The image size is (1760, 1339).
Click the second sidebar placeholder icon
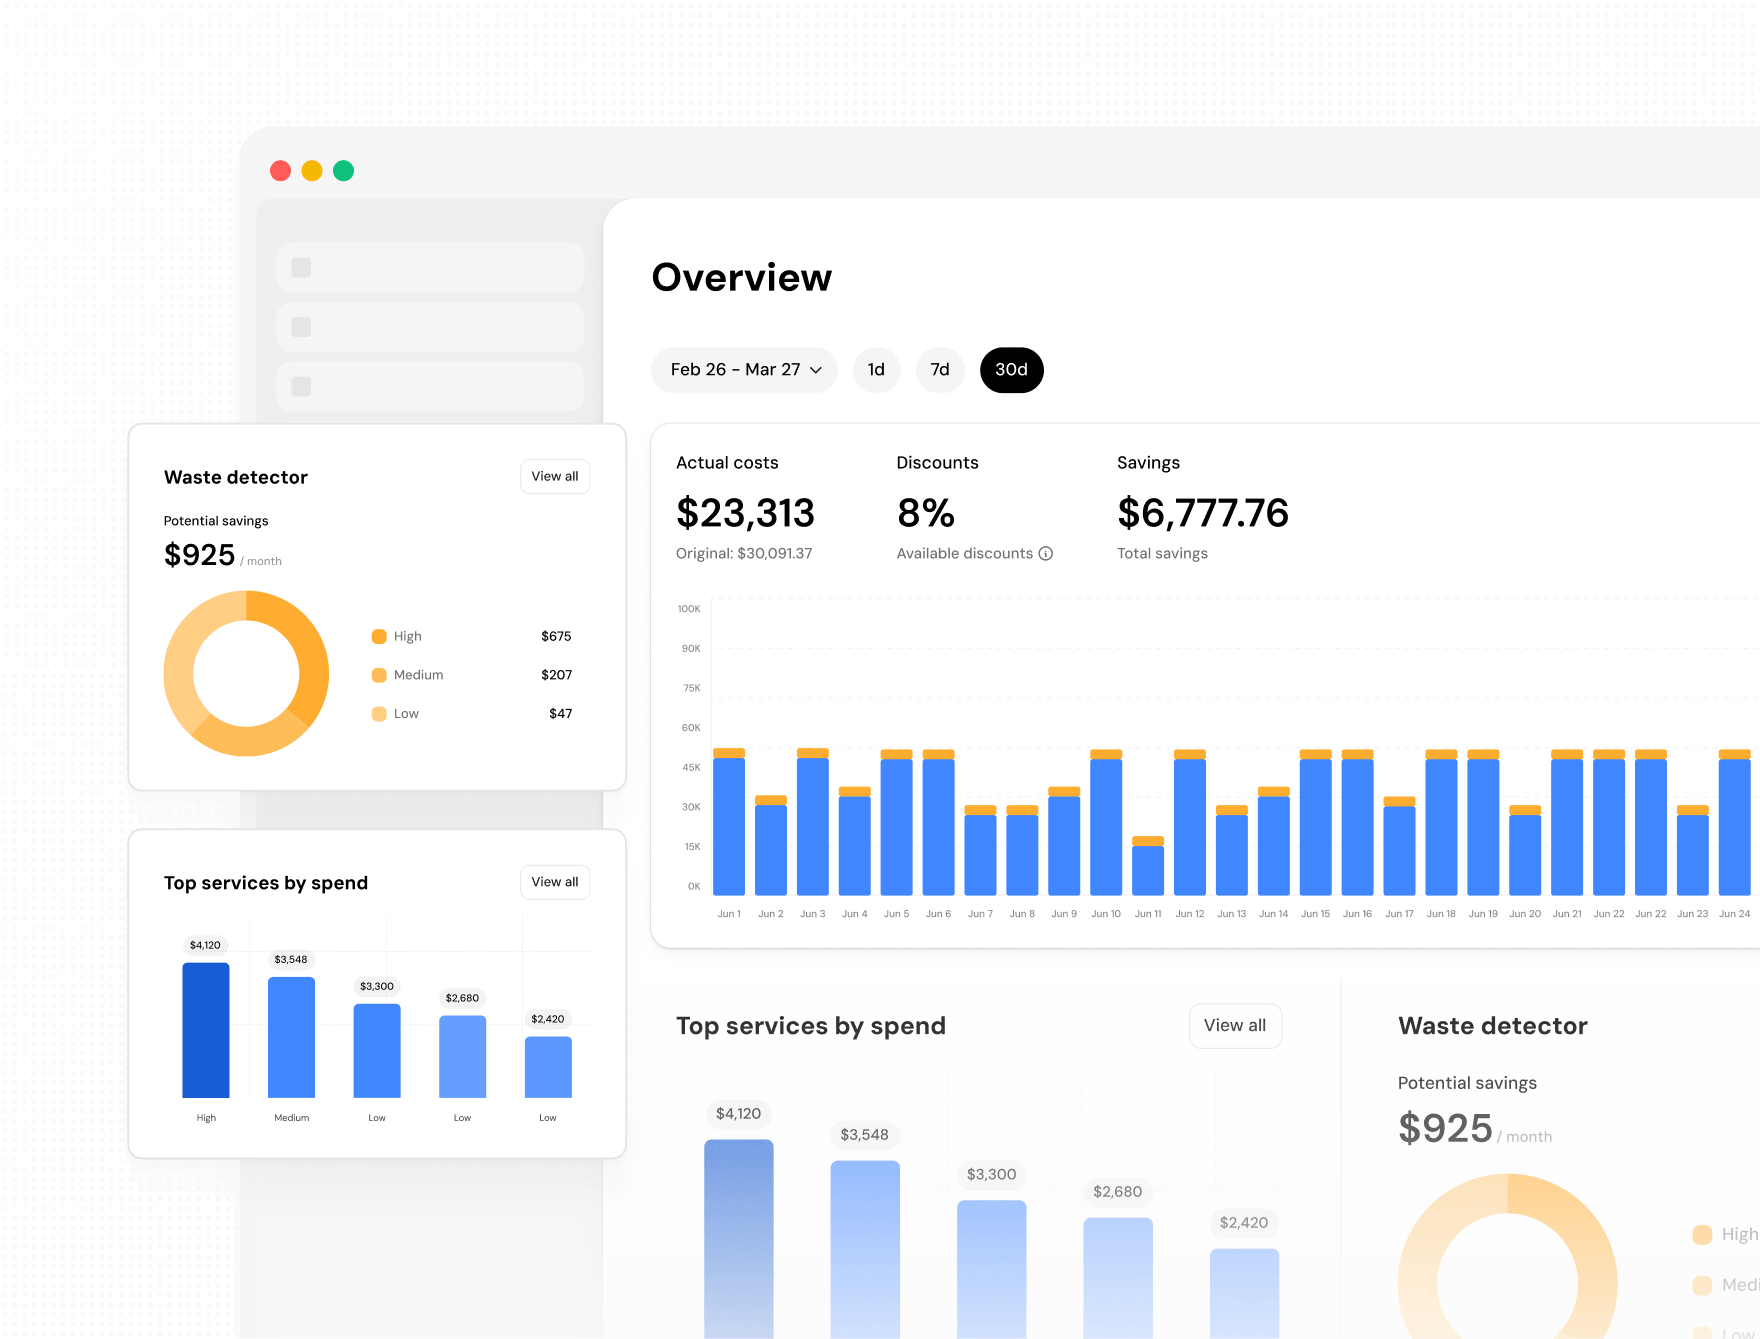click(x=301, y=327)
